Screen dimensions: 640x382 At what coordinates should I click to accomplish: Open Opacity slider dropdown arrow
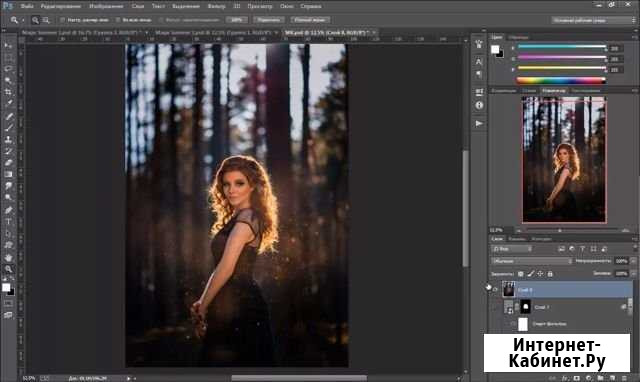[633, 261]
